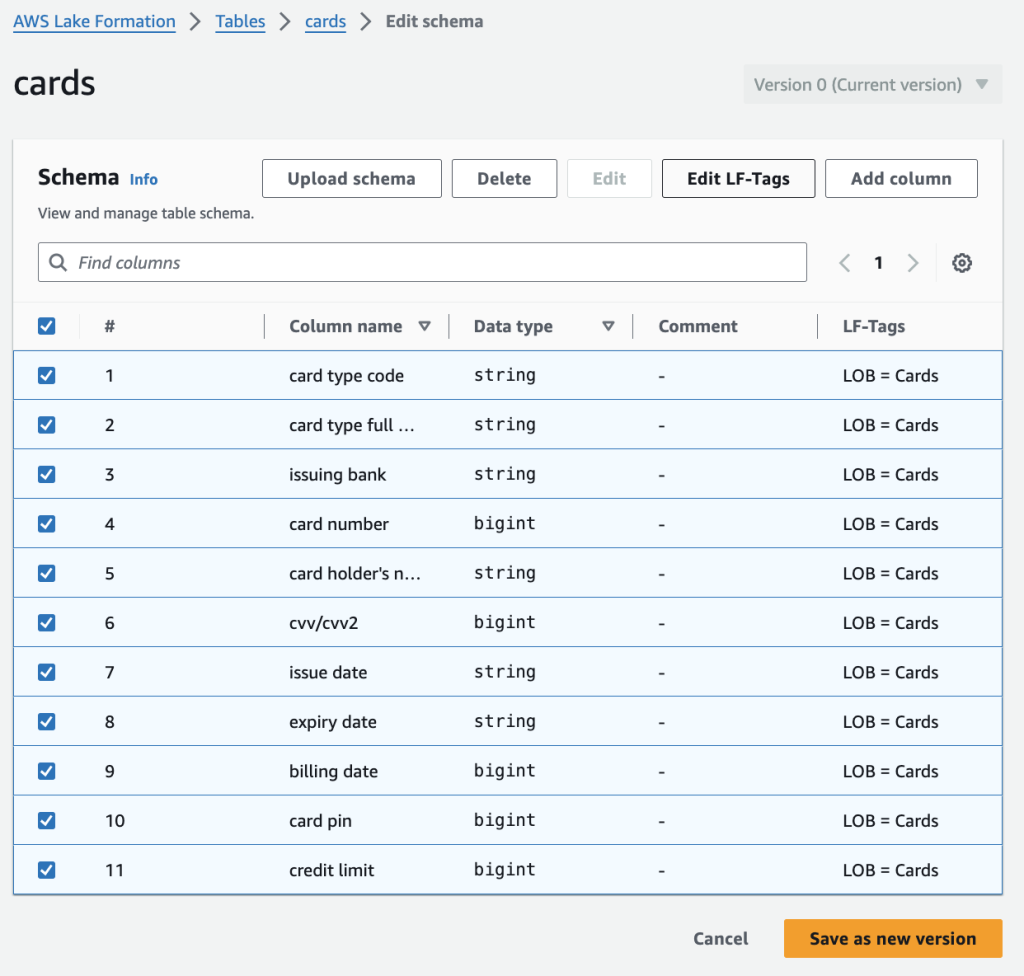Click LOB = Cards tag for card pin
The width and height of the screenshot is (1024, 976).
pyautogui.click(x=891, y=821)
